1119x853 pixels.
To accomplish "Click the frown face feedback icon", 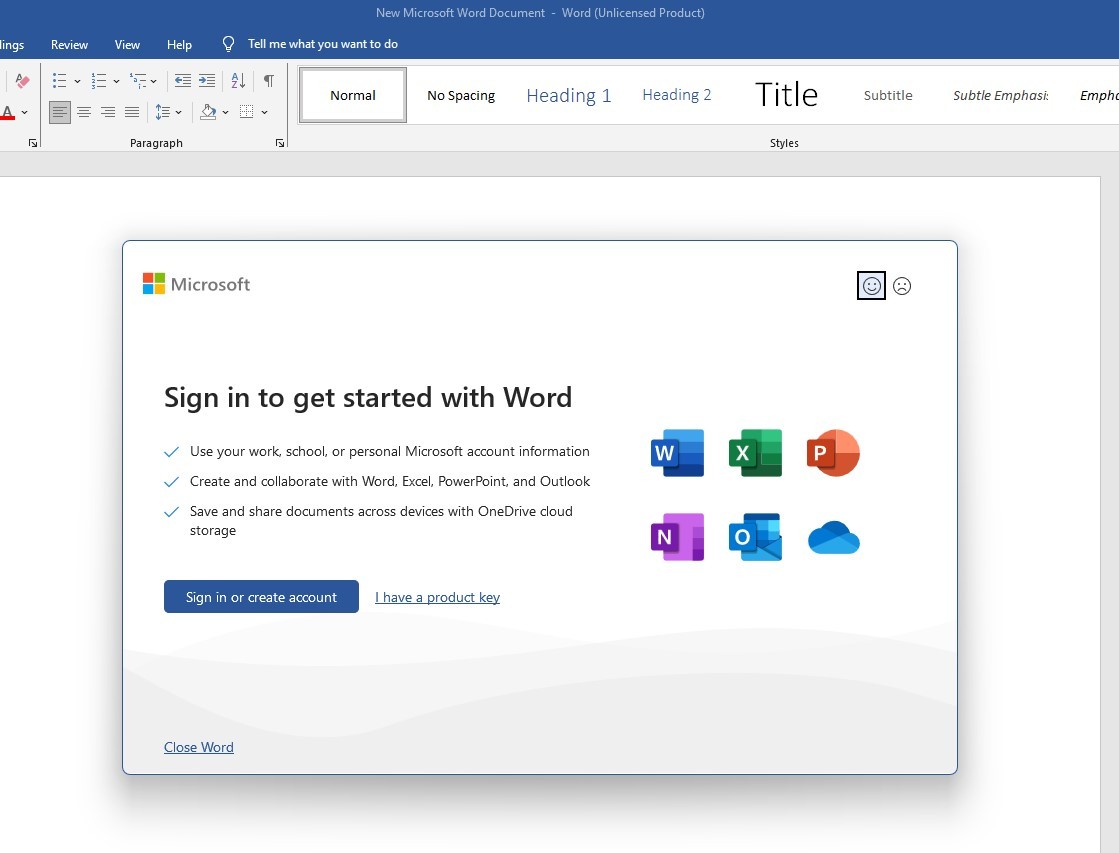I will [902, 286].
